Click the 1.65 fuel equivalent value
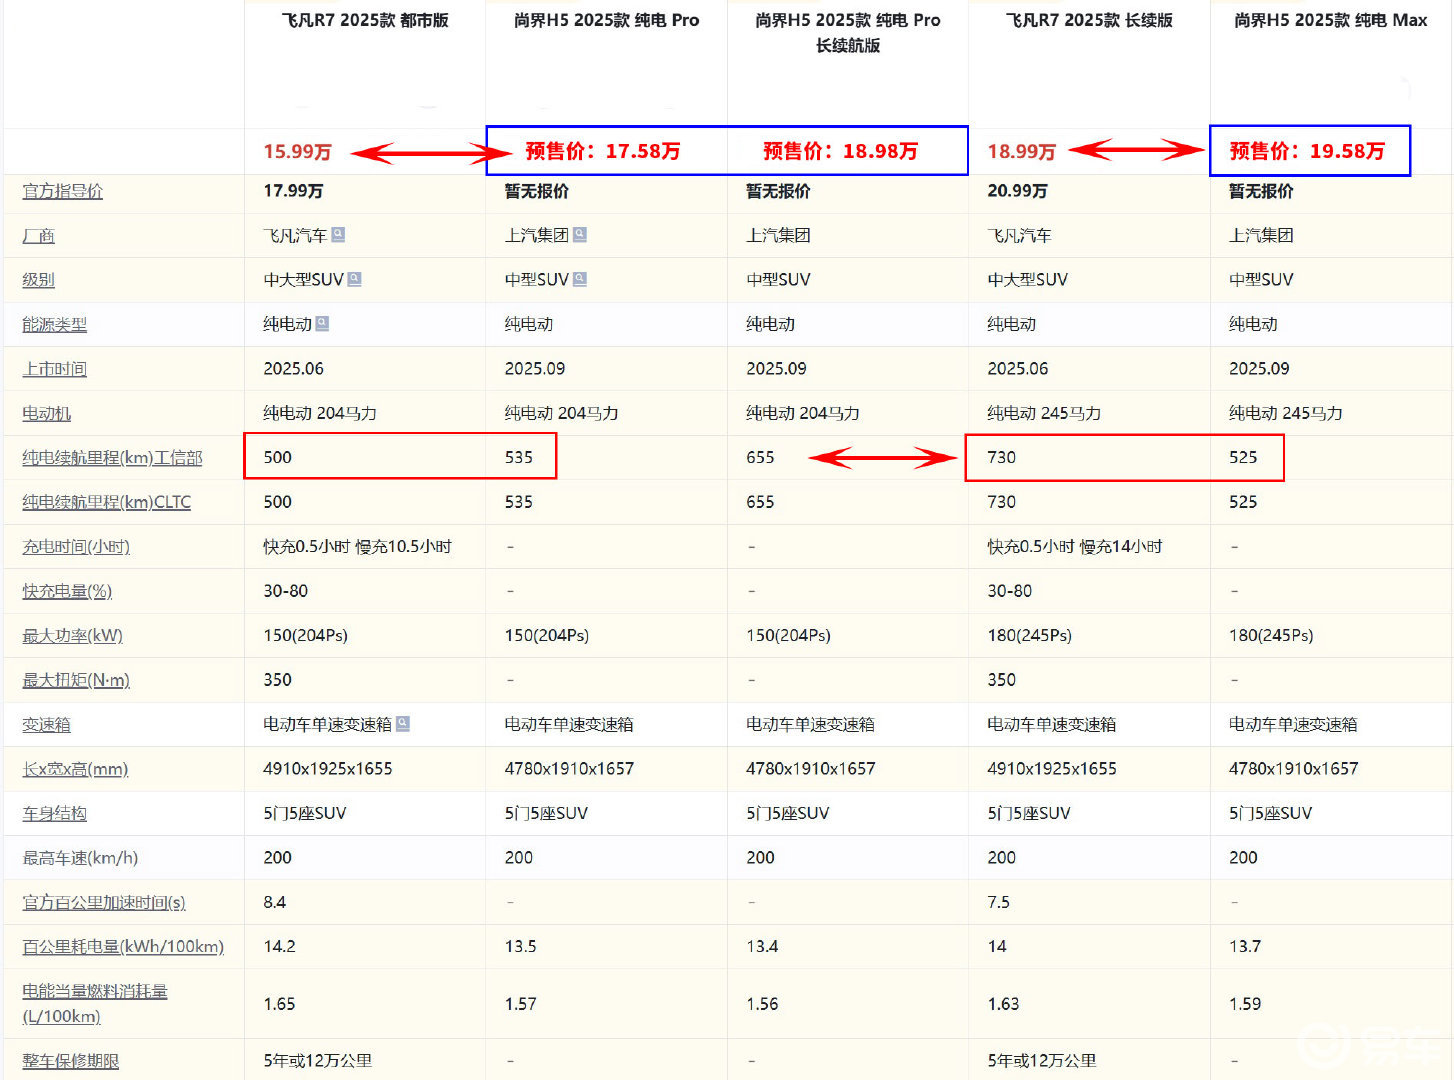Screen dimensions: 1454x1080 (x=279, y=1004)
